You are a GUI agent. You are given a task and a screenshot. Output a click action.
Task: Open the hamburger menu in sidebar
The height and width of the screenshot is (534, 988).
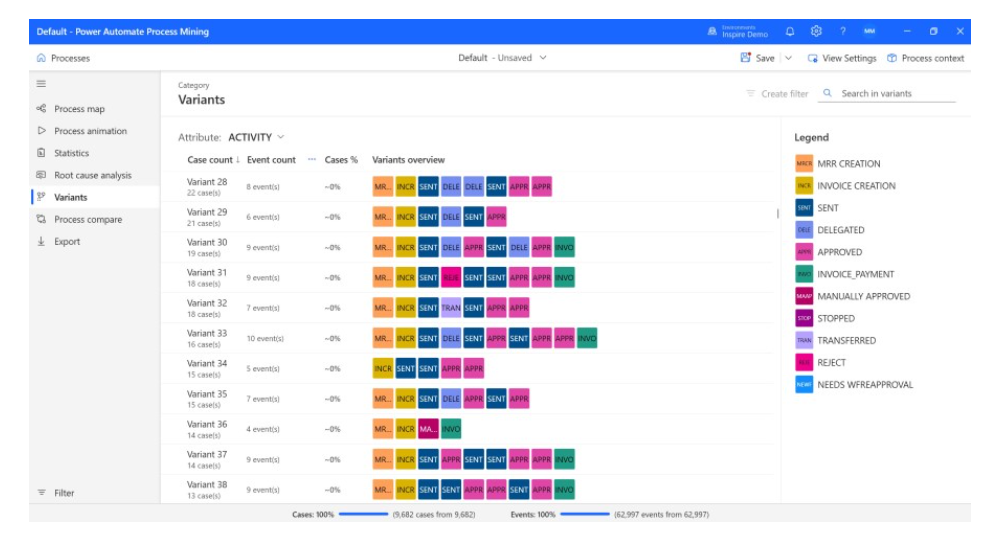41,84
